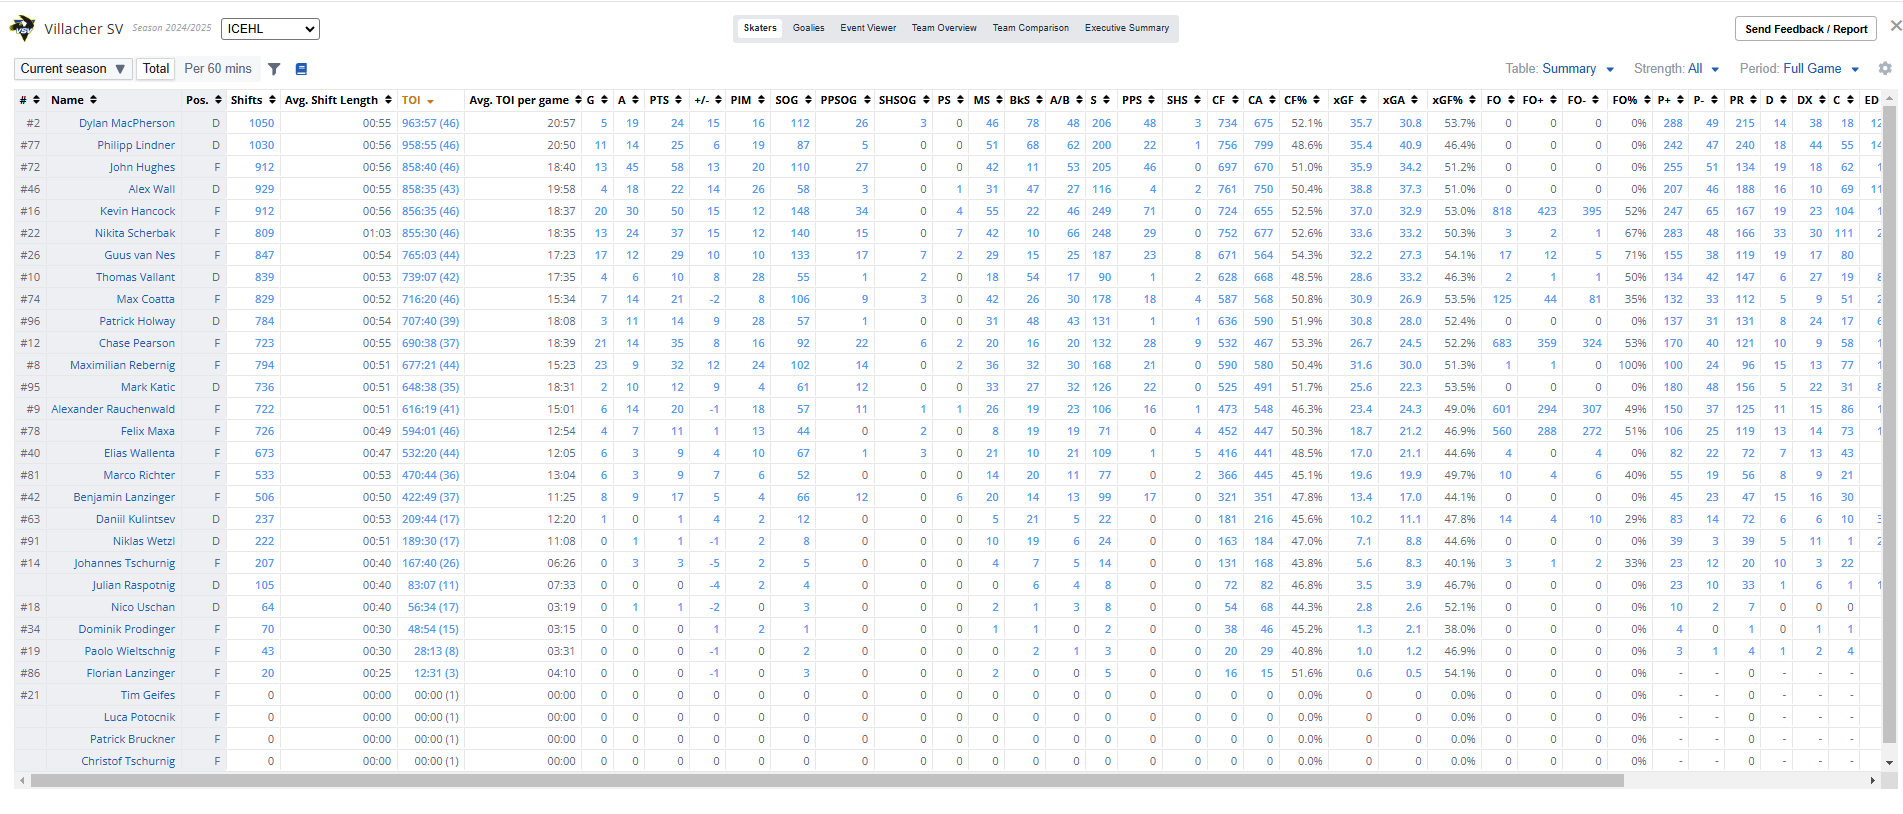Open the filter funnel icon

[274, 69]
